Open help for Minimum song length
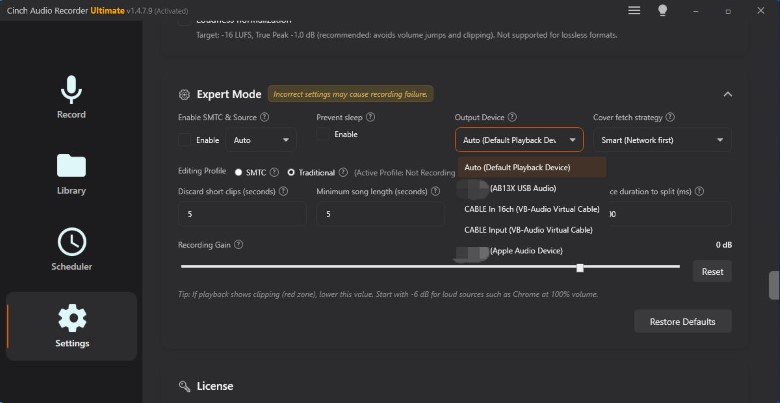The image size is (780, 403). (x=435, y=192)
